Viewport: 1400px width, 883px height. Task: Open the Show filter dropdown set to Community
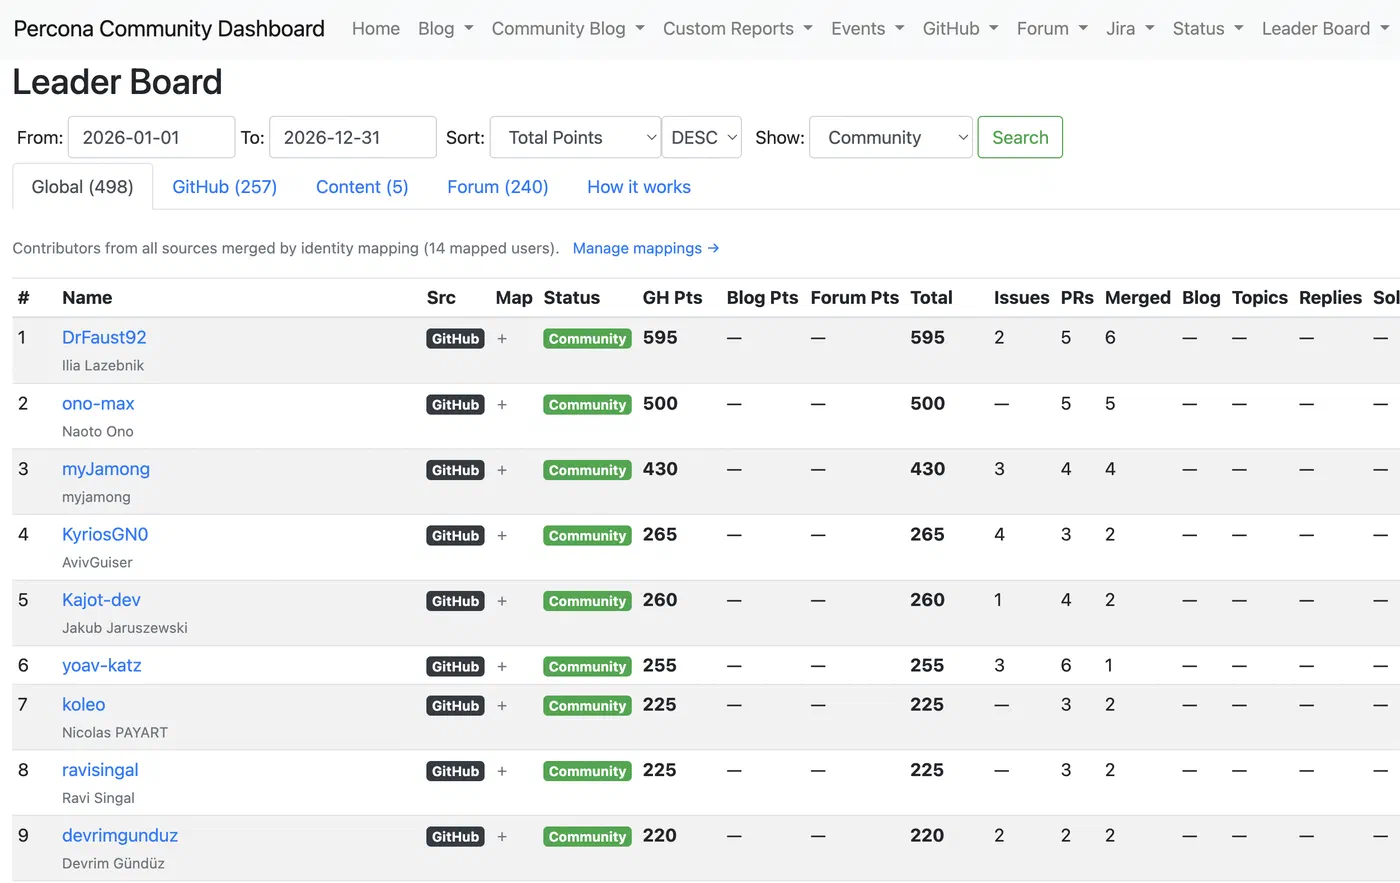[891, 137]
